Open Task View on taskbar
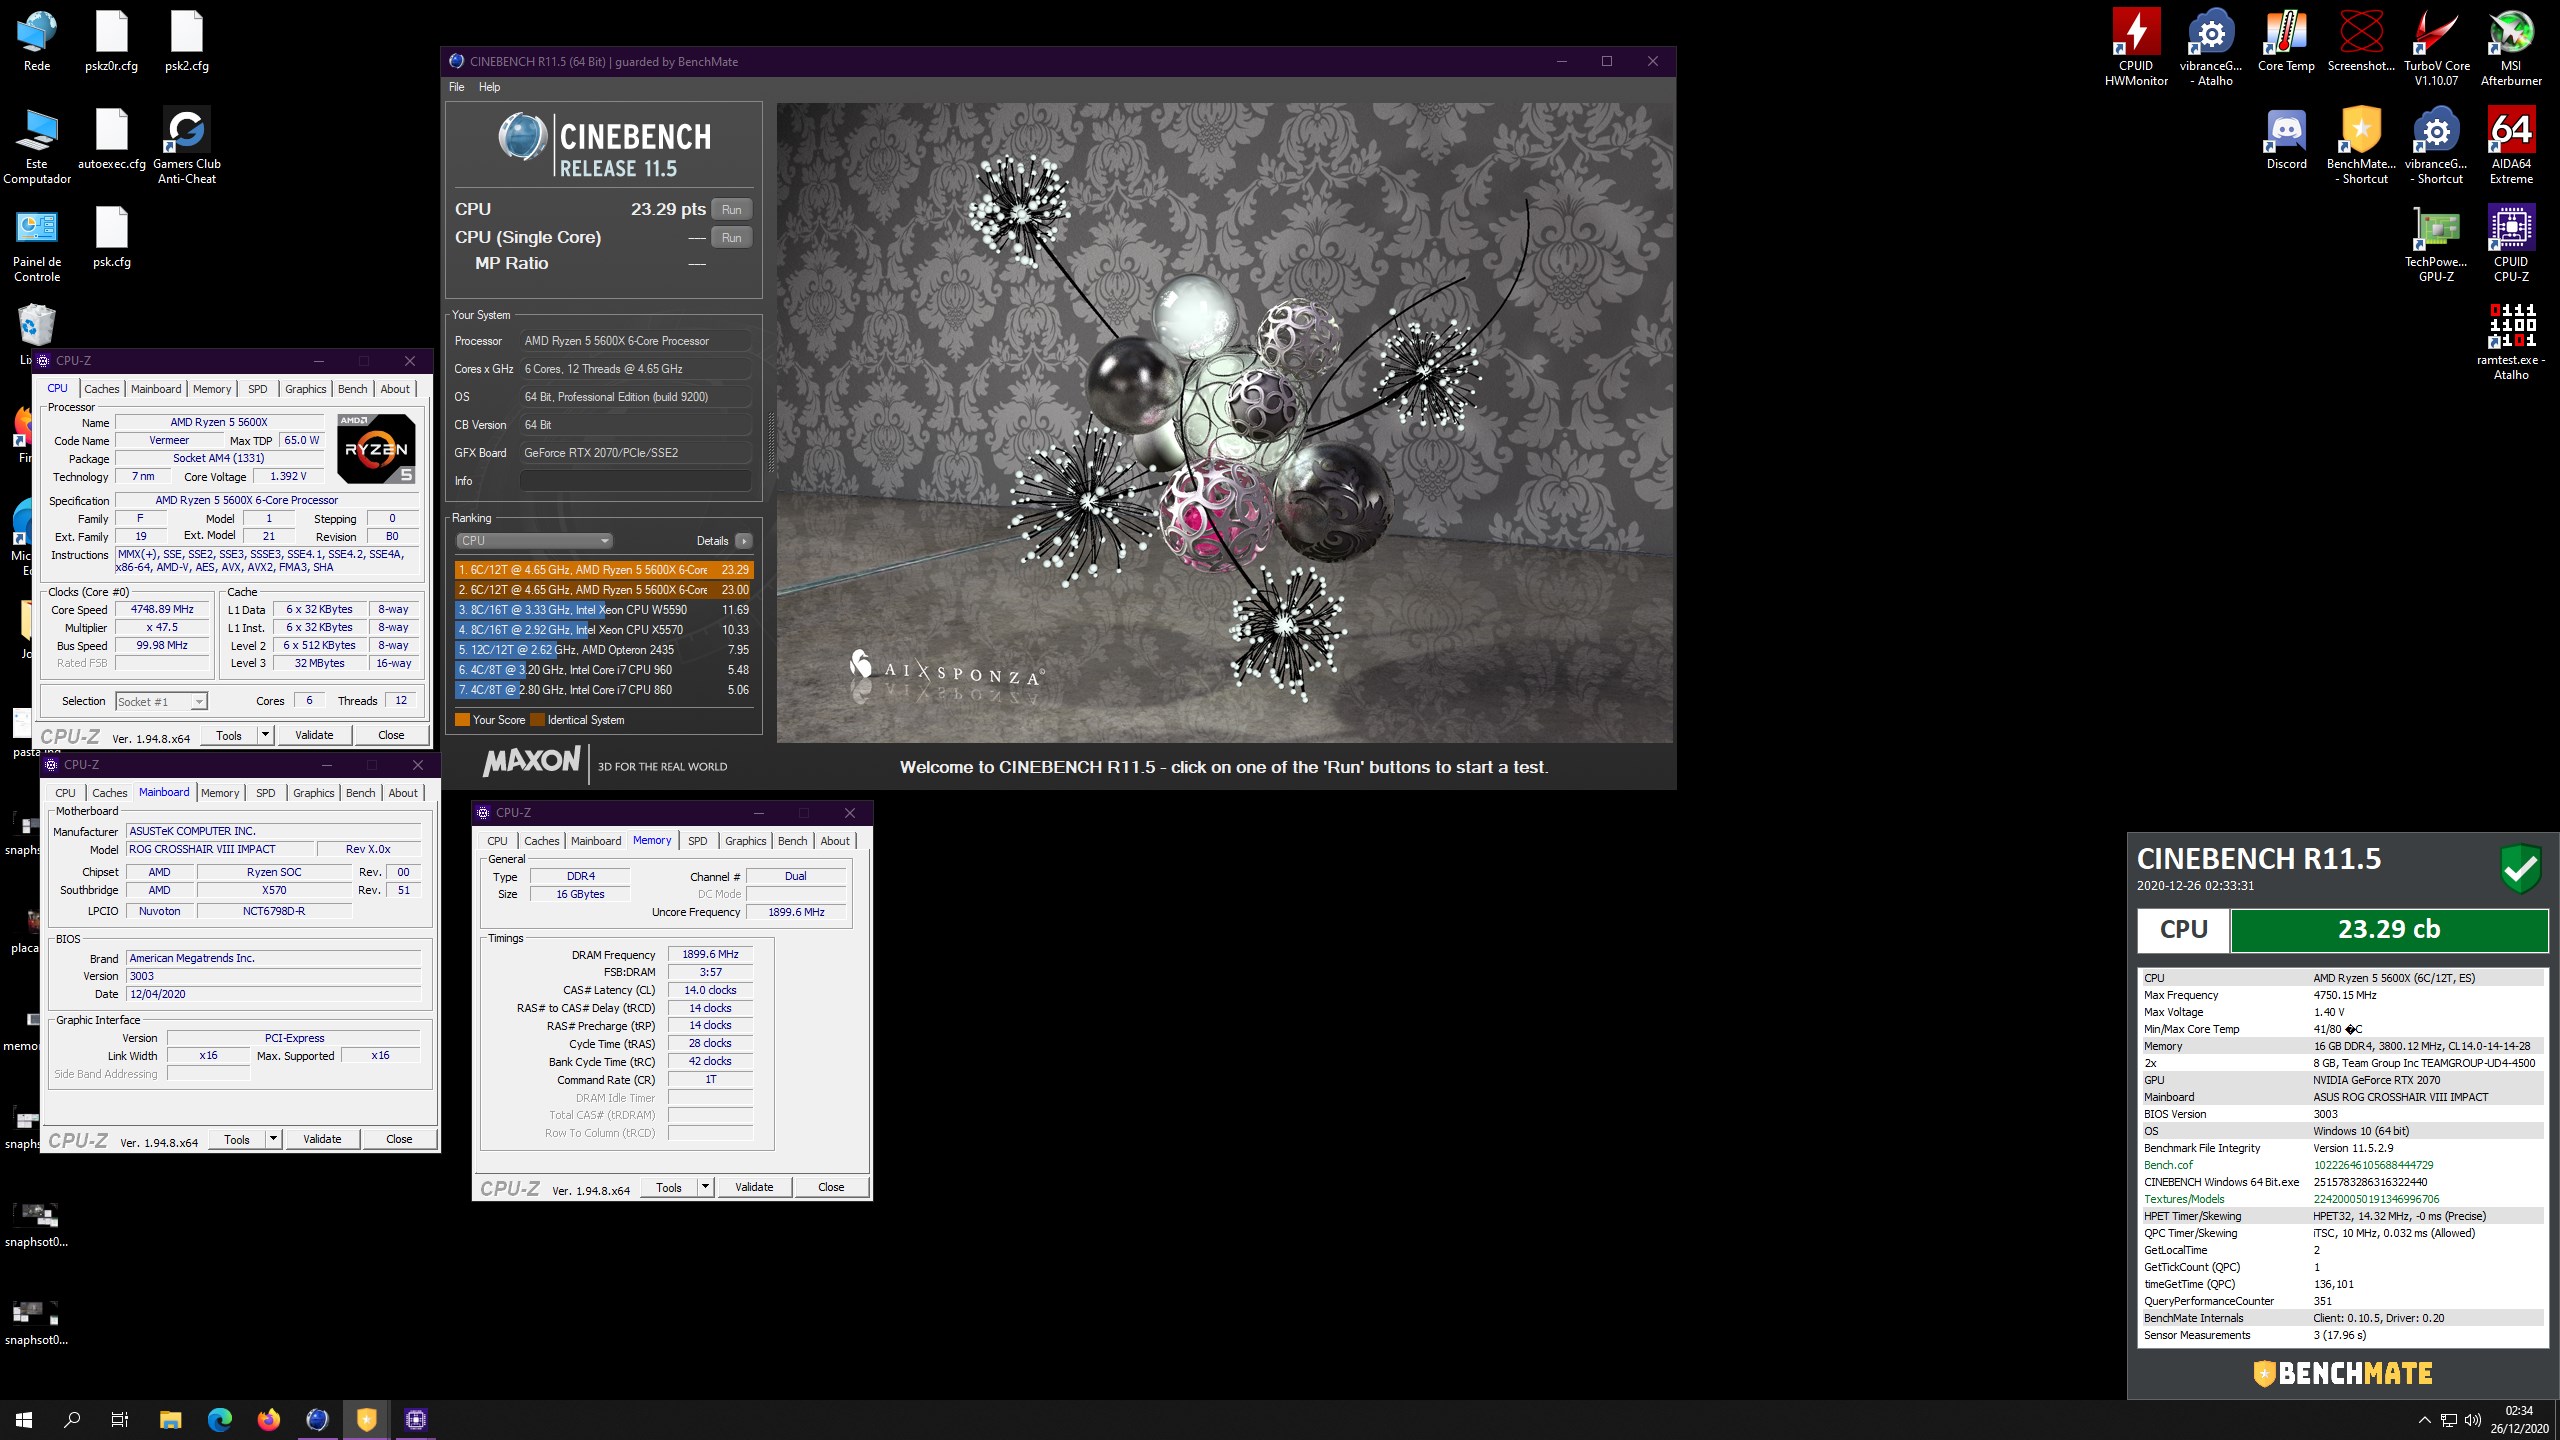Image resolution: width=2560 pixels, height=1440 pixels. [120, 1419]
